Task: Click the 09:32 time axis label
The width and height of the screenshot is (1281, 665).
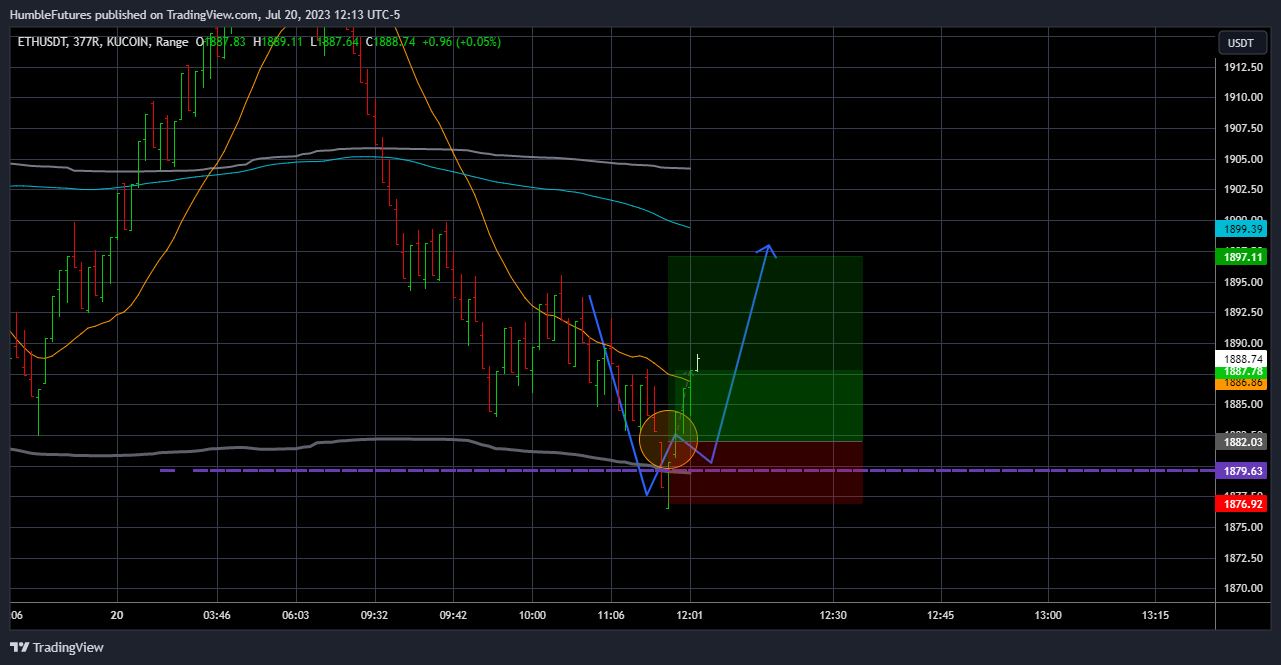Action: [x=374, y=615]
